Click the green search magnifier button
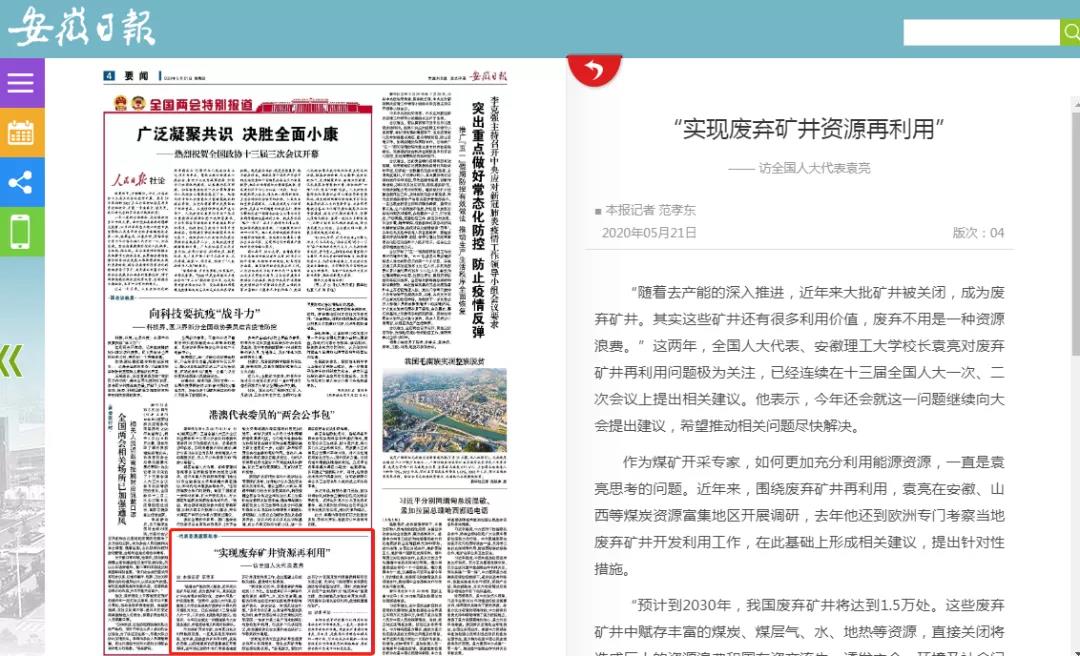 pyautogui.click(x=1069, y=32)
